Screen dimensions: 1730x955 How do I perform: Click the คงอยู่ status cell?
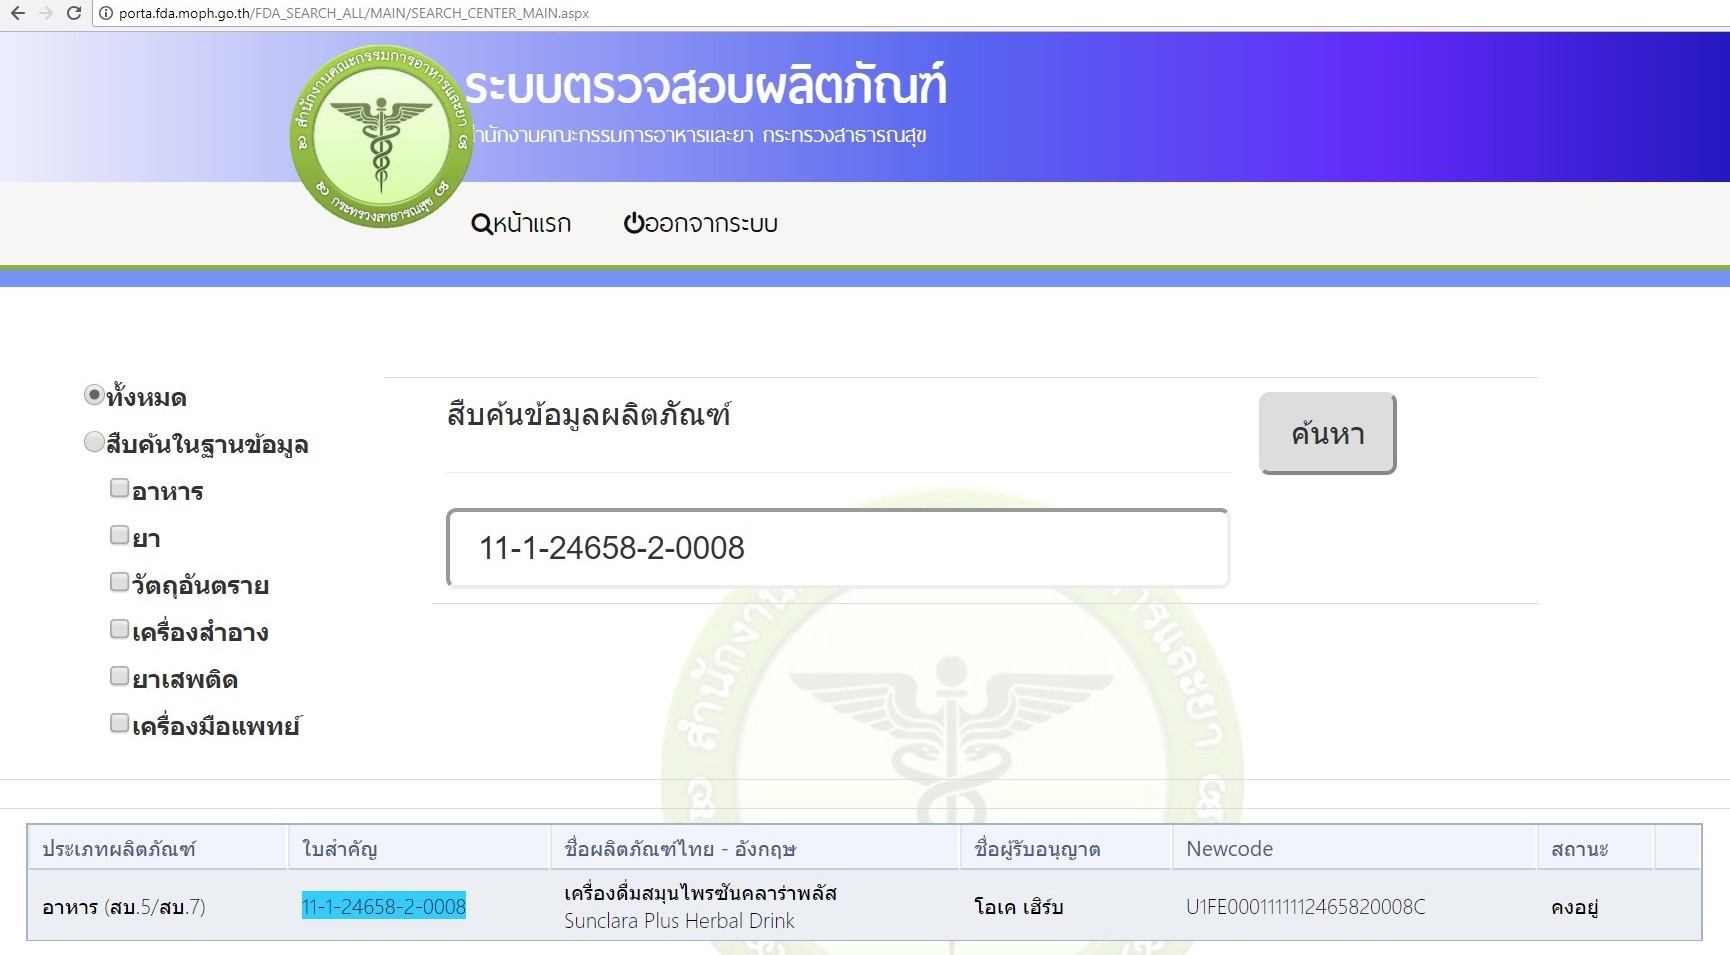pyautogui.click(x=1575, y=907)
